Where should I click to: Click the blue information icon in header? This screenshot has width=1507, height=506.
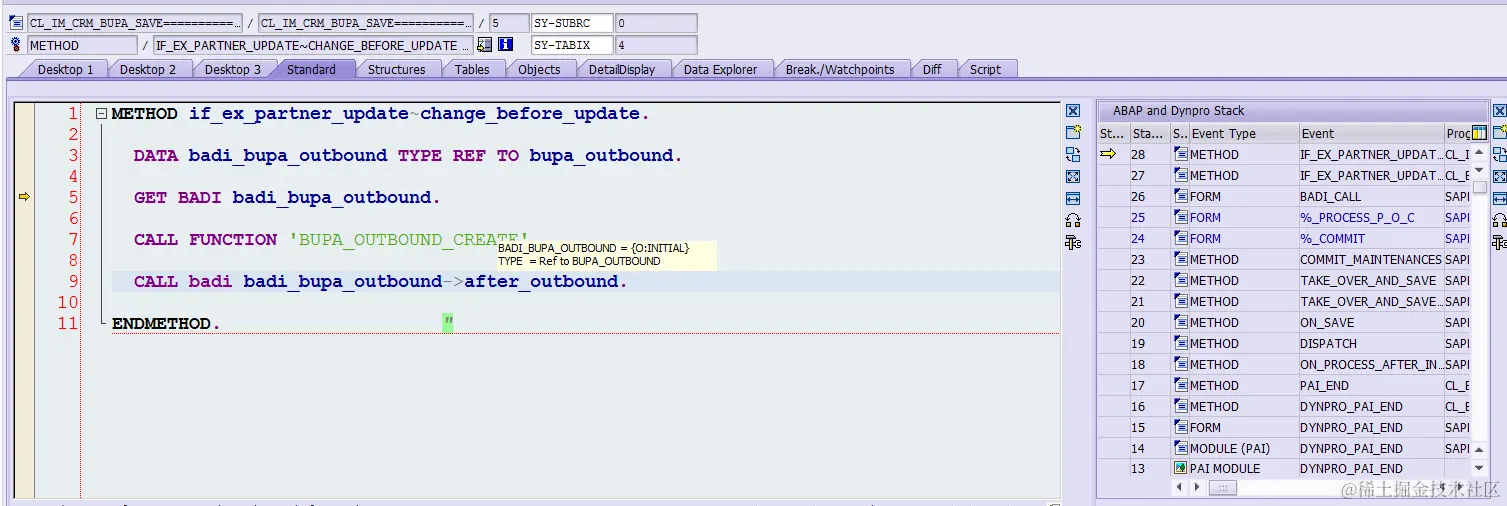pos(506,44)
